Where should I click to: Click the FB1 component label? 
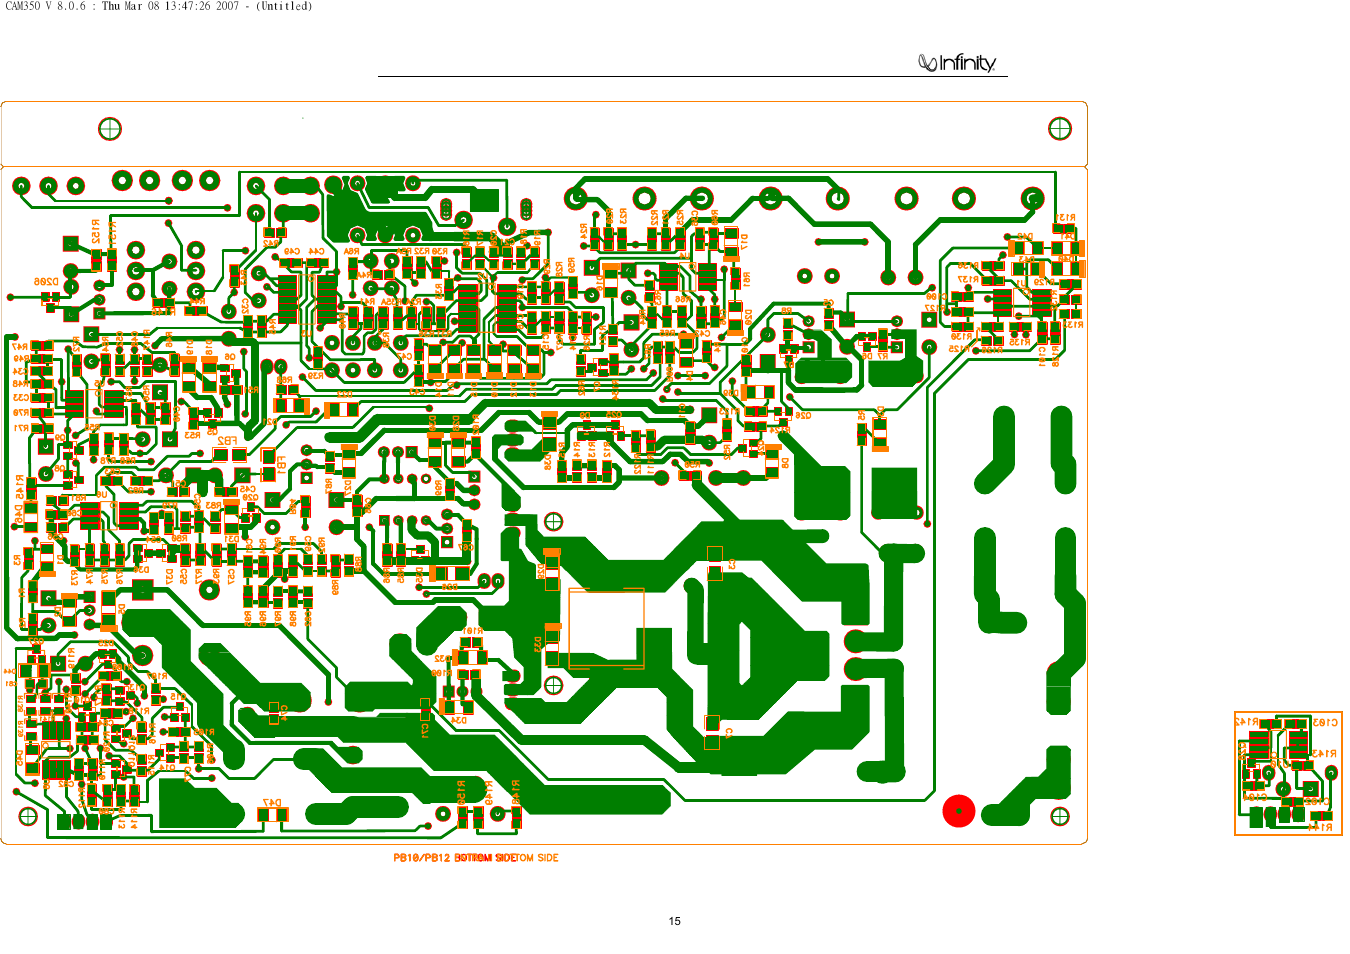click(283, 466)
